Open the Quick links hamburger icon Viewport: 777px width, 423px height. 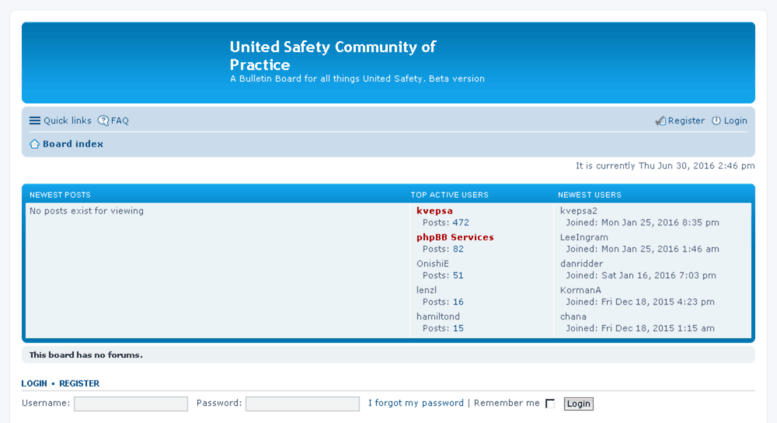click(x=35, y=120)
